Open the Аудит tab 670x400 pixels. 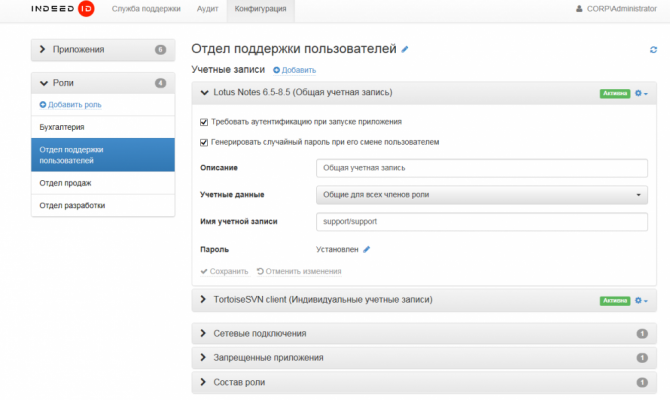[x=207, y=9]
